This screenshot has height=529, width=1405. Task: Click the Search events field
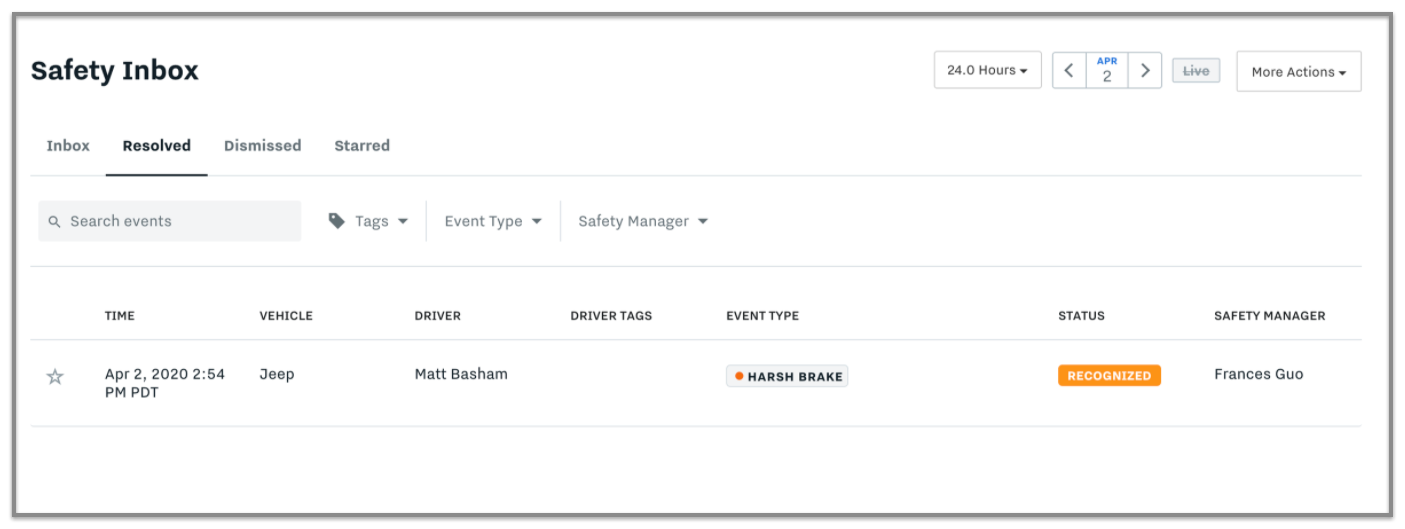(x=169, y=221)
